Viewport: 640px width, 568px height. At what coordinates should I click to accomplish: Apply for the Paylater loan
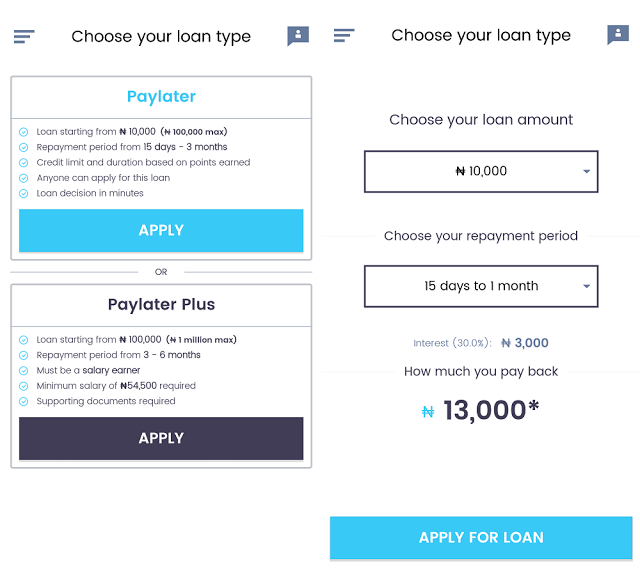click(x=161, y=231)
